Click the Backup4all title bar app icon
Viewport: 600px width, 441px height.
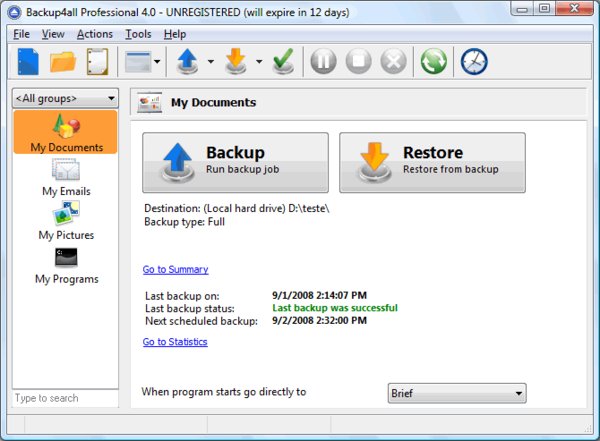tap(15, 12)
